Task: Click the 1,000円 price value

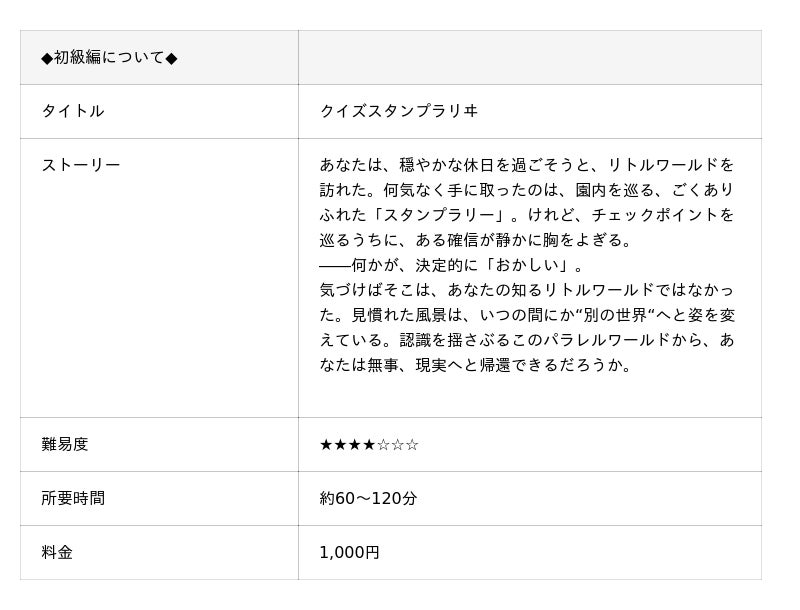Action: tap(349, 552)
